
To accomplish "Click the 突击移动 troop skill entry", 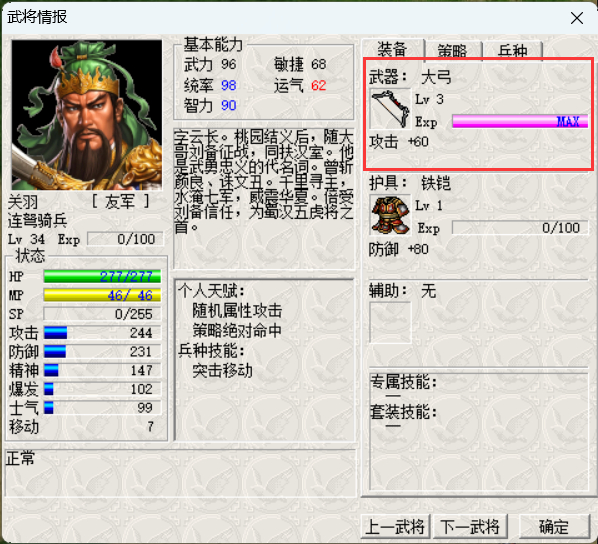I will 222,370.
